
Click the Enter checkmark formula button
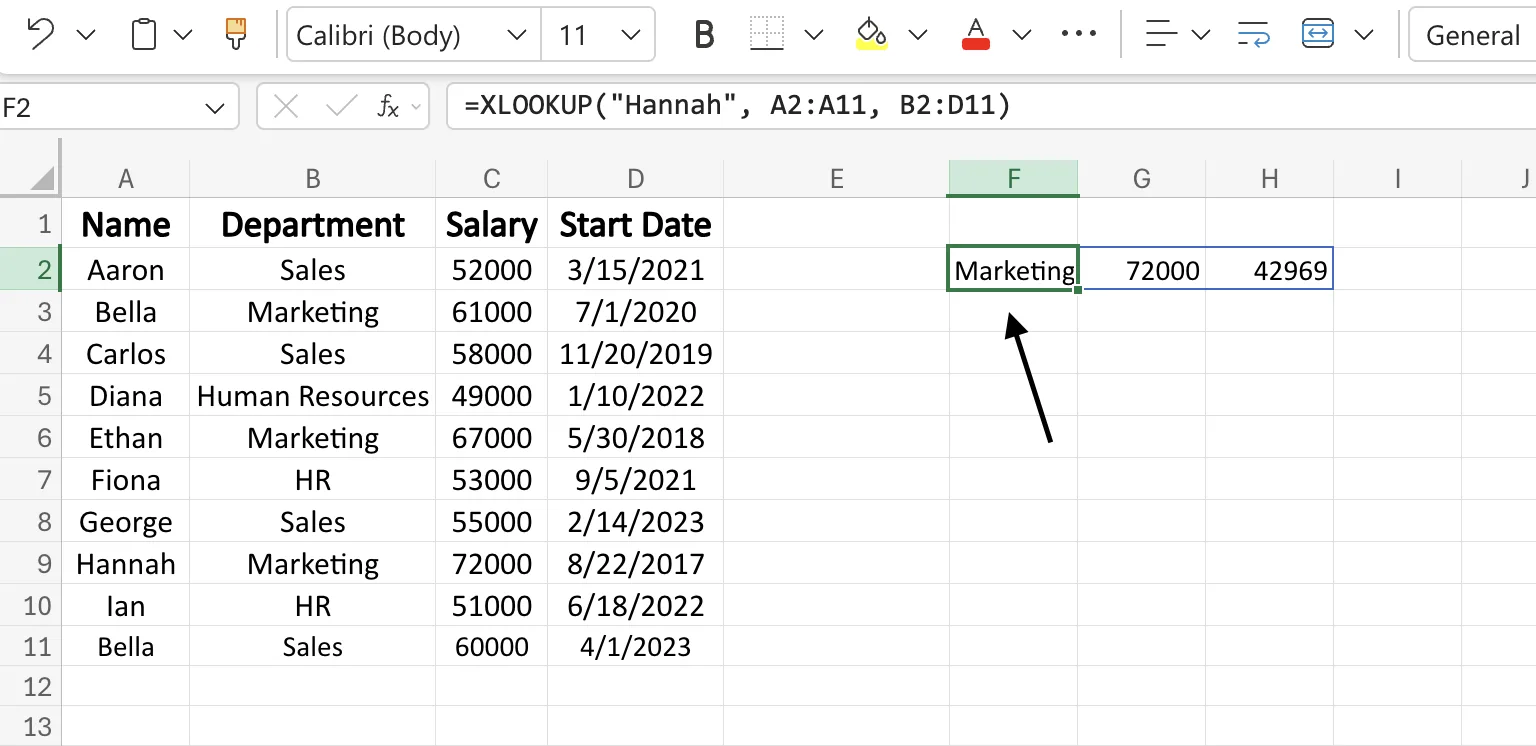[x=341, y=106]
